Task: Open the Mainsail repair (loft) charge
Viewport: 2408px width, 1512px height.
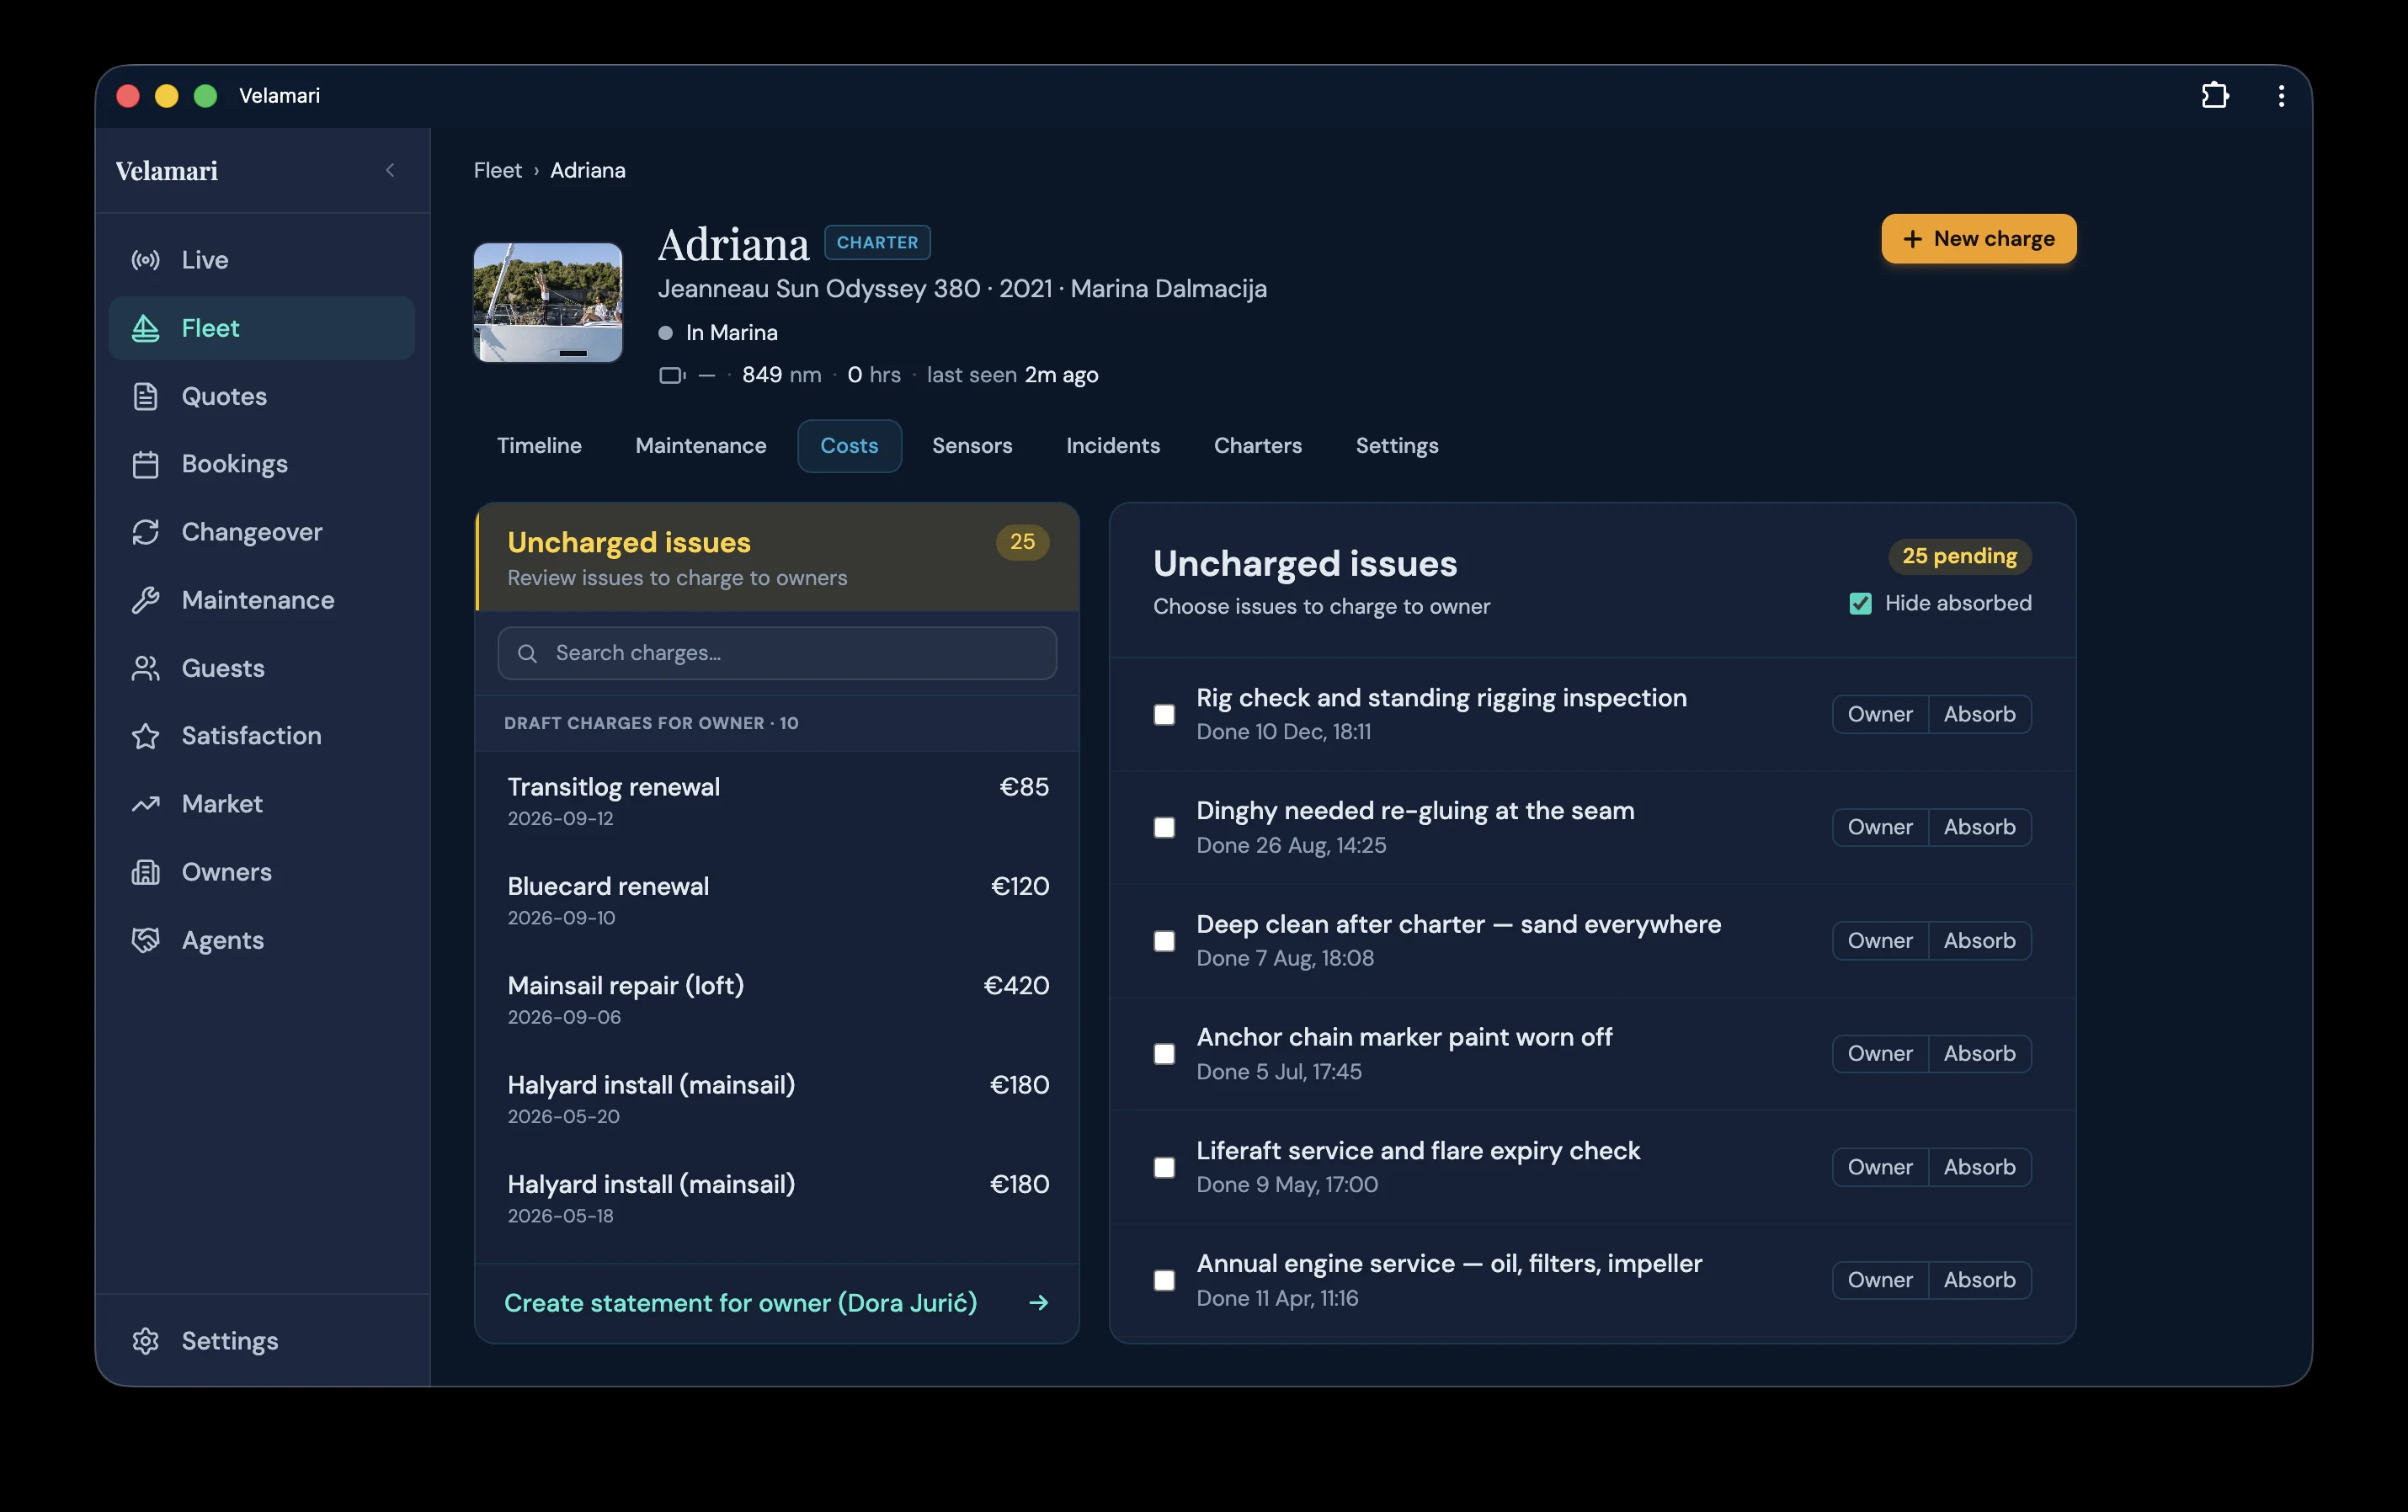Action: point(776,1000)
